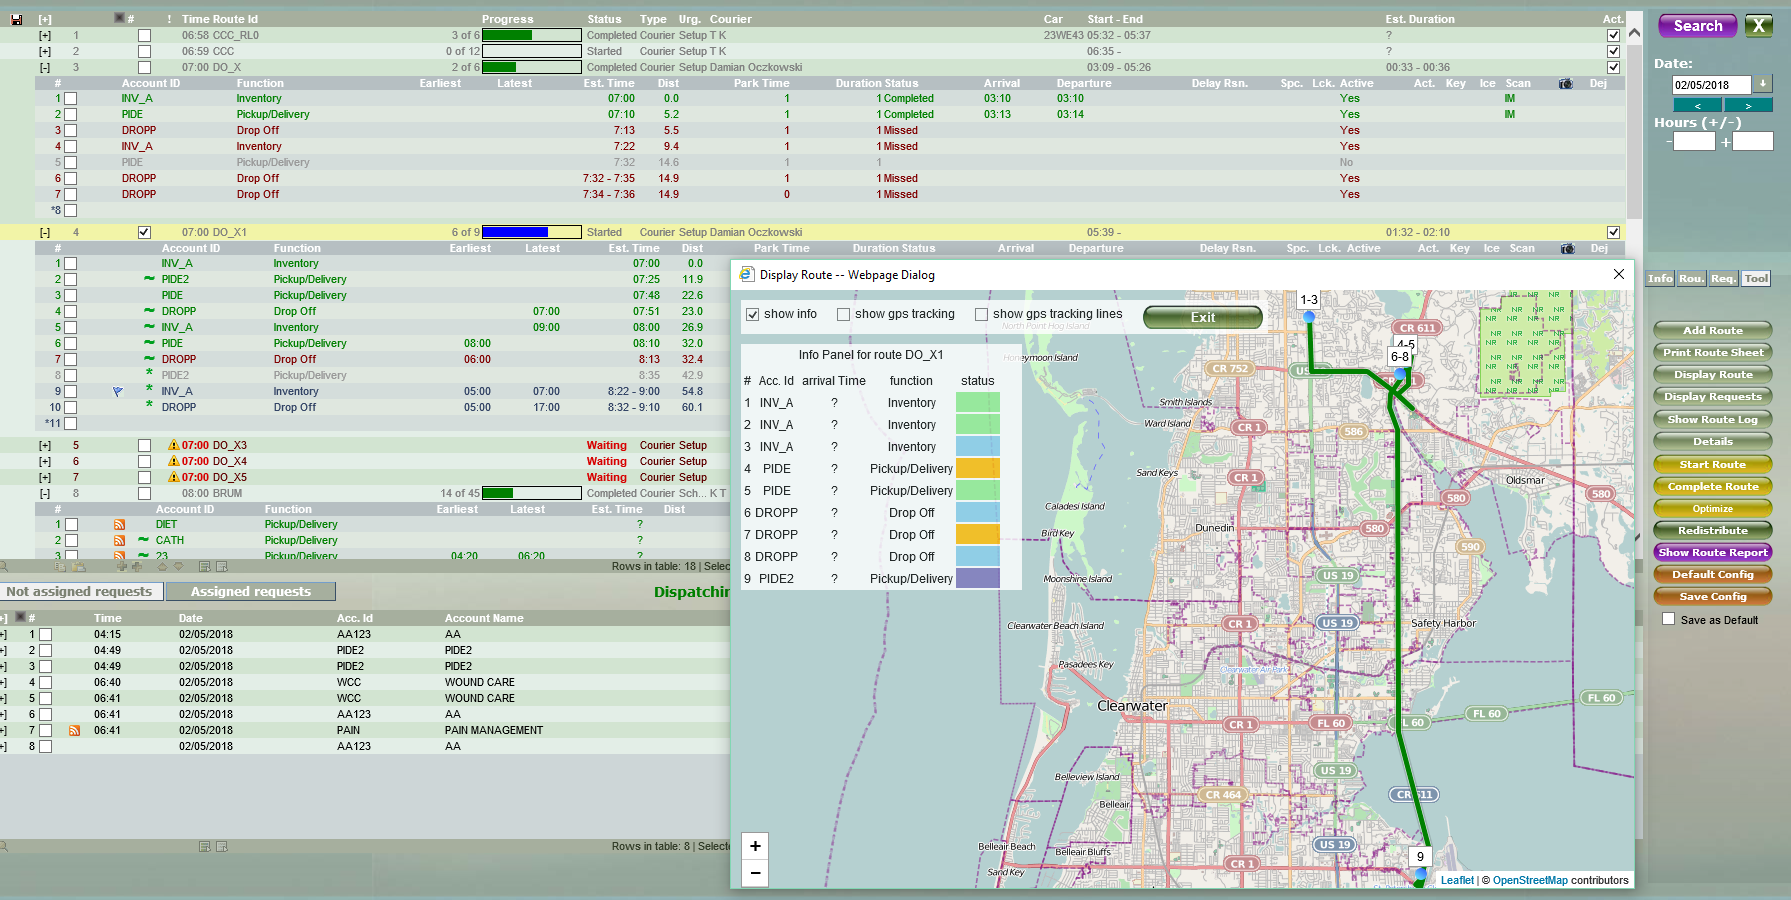Click yellow status swatch for stop 4 PIDE
The height and width of the screenshot is (900, 1791).
(x=977, y=469)
